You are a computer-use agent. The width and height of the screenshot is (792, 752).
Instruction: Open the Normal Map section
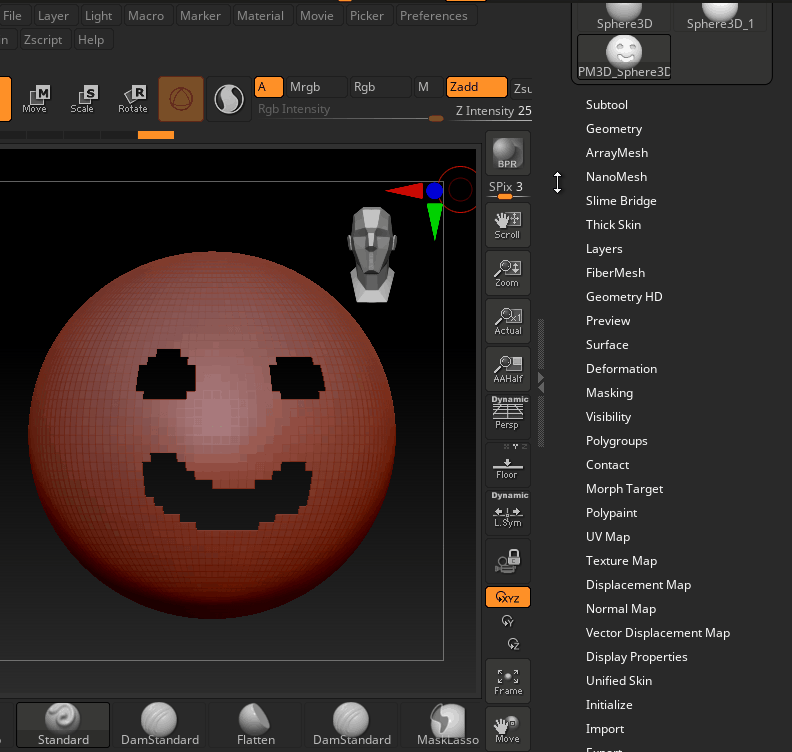tap(621, 609)
